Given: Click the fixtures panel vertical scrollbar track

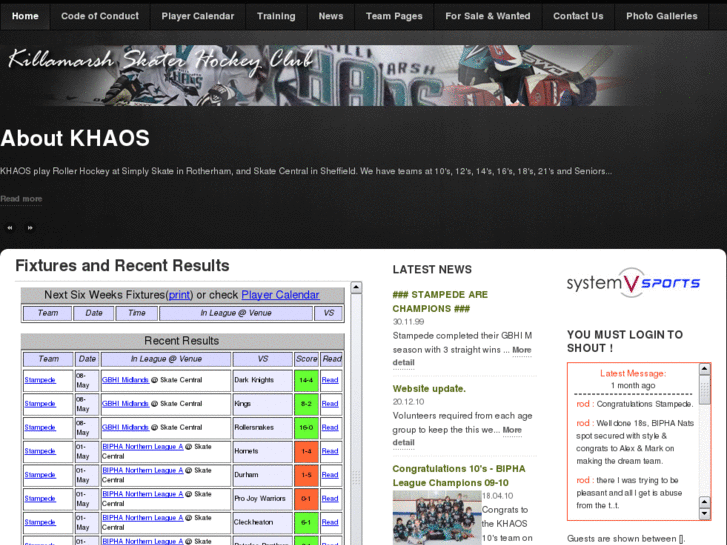Looking at the screenshot, I should pos(356,417).
